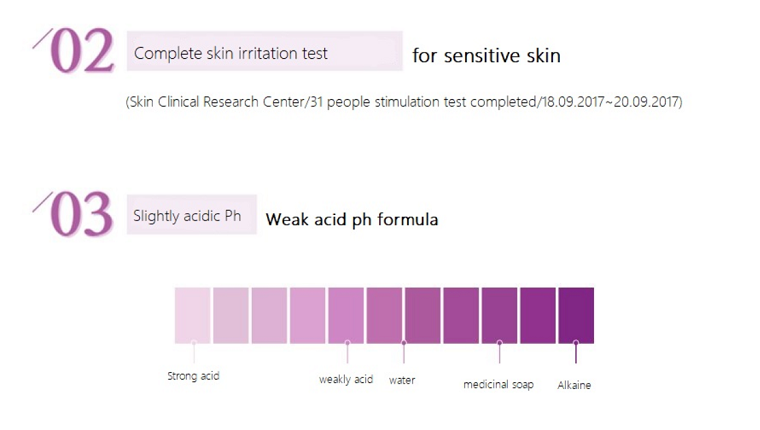Click the fourth pH color swatch
Screen dimensions: 760x430
pyautogui.click(x=307, y=315)
